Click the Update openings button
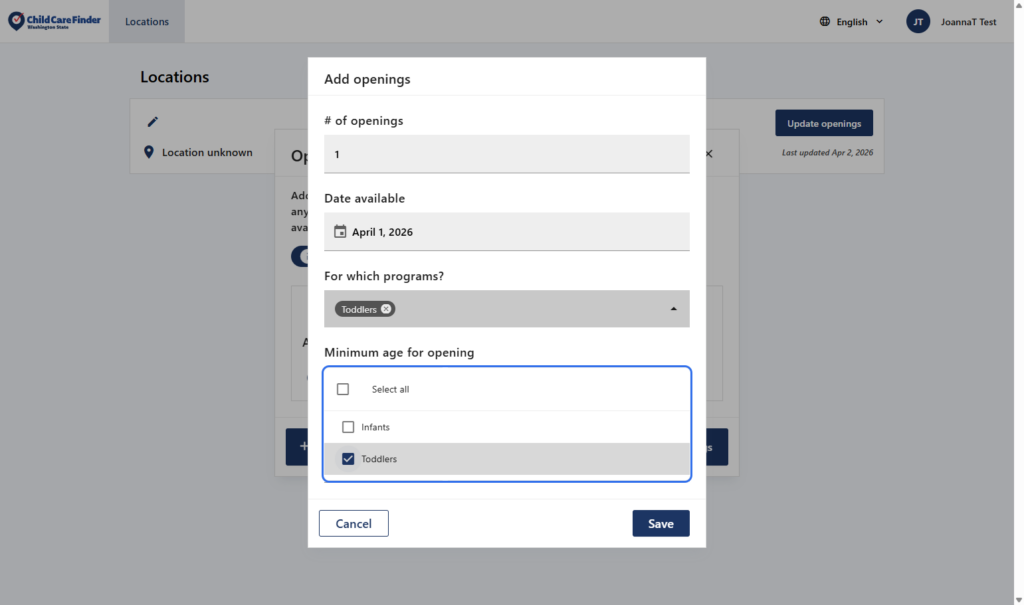 click(x=823, y=123)
